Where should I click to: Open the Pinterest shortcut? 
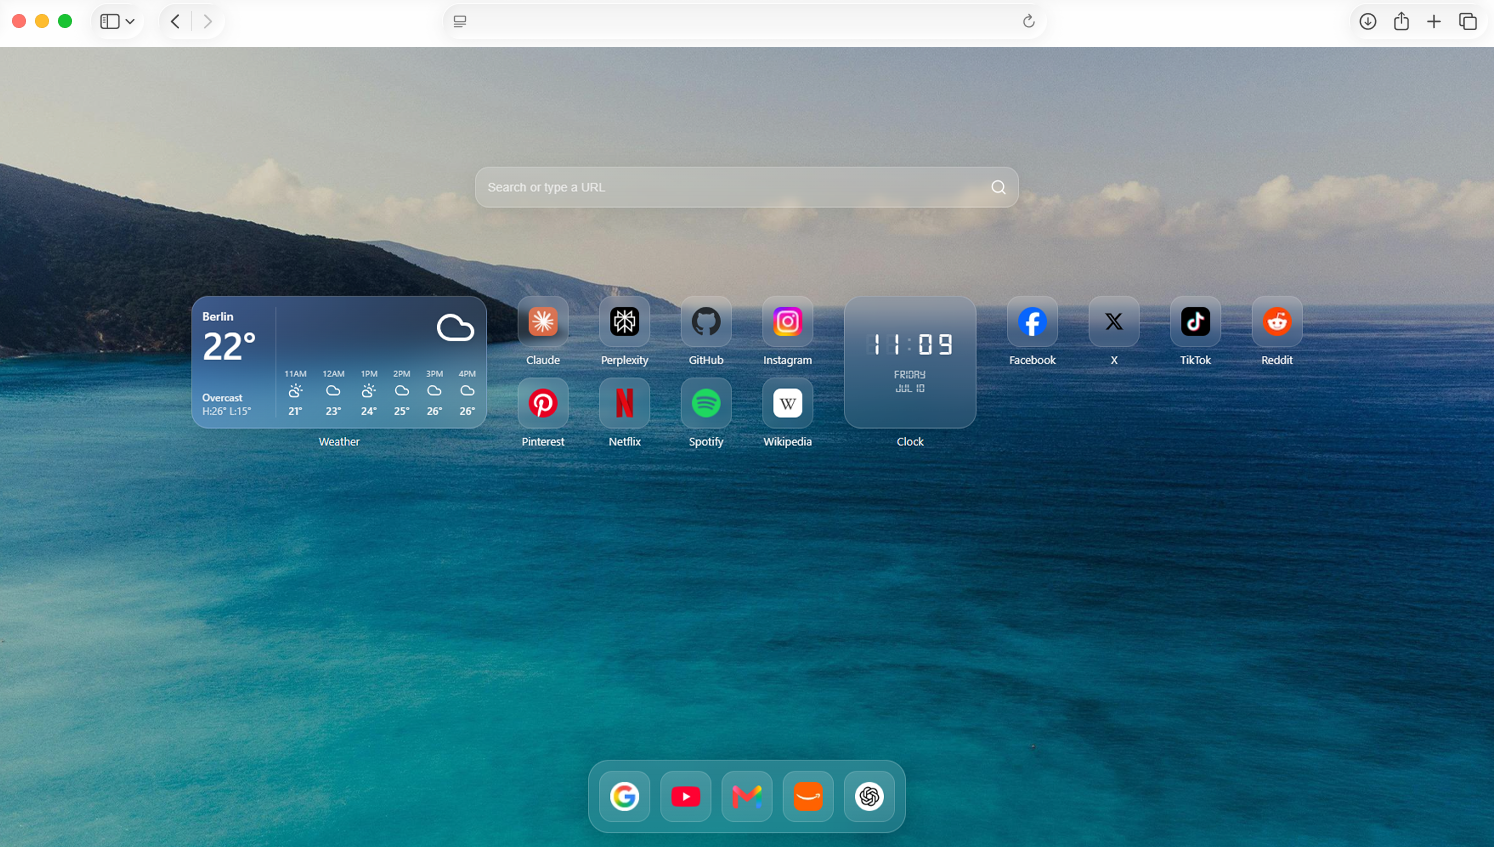[x=543, y=403]
